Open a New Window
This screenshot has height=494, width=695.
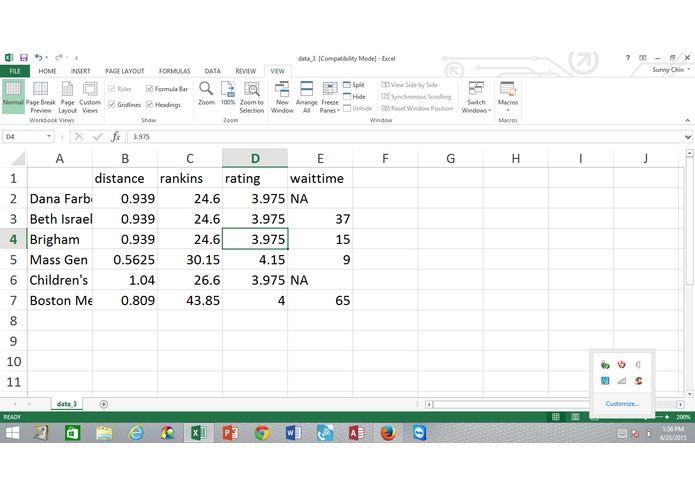(282, 97)
